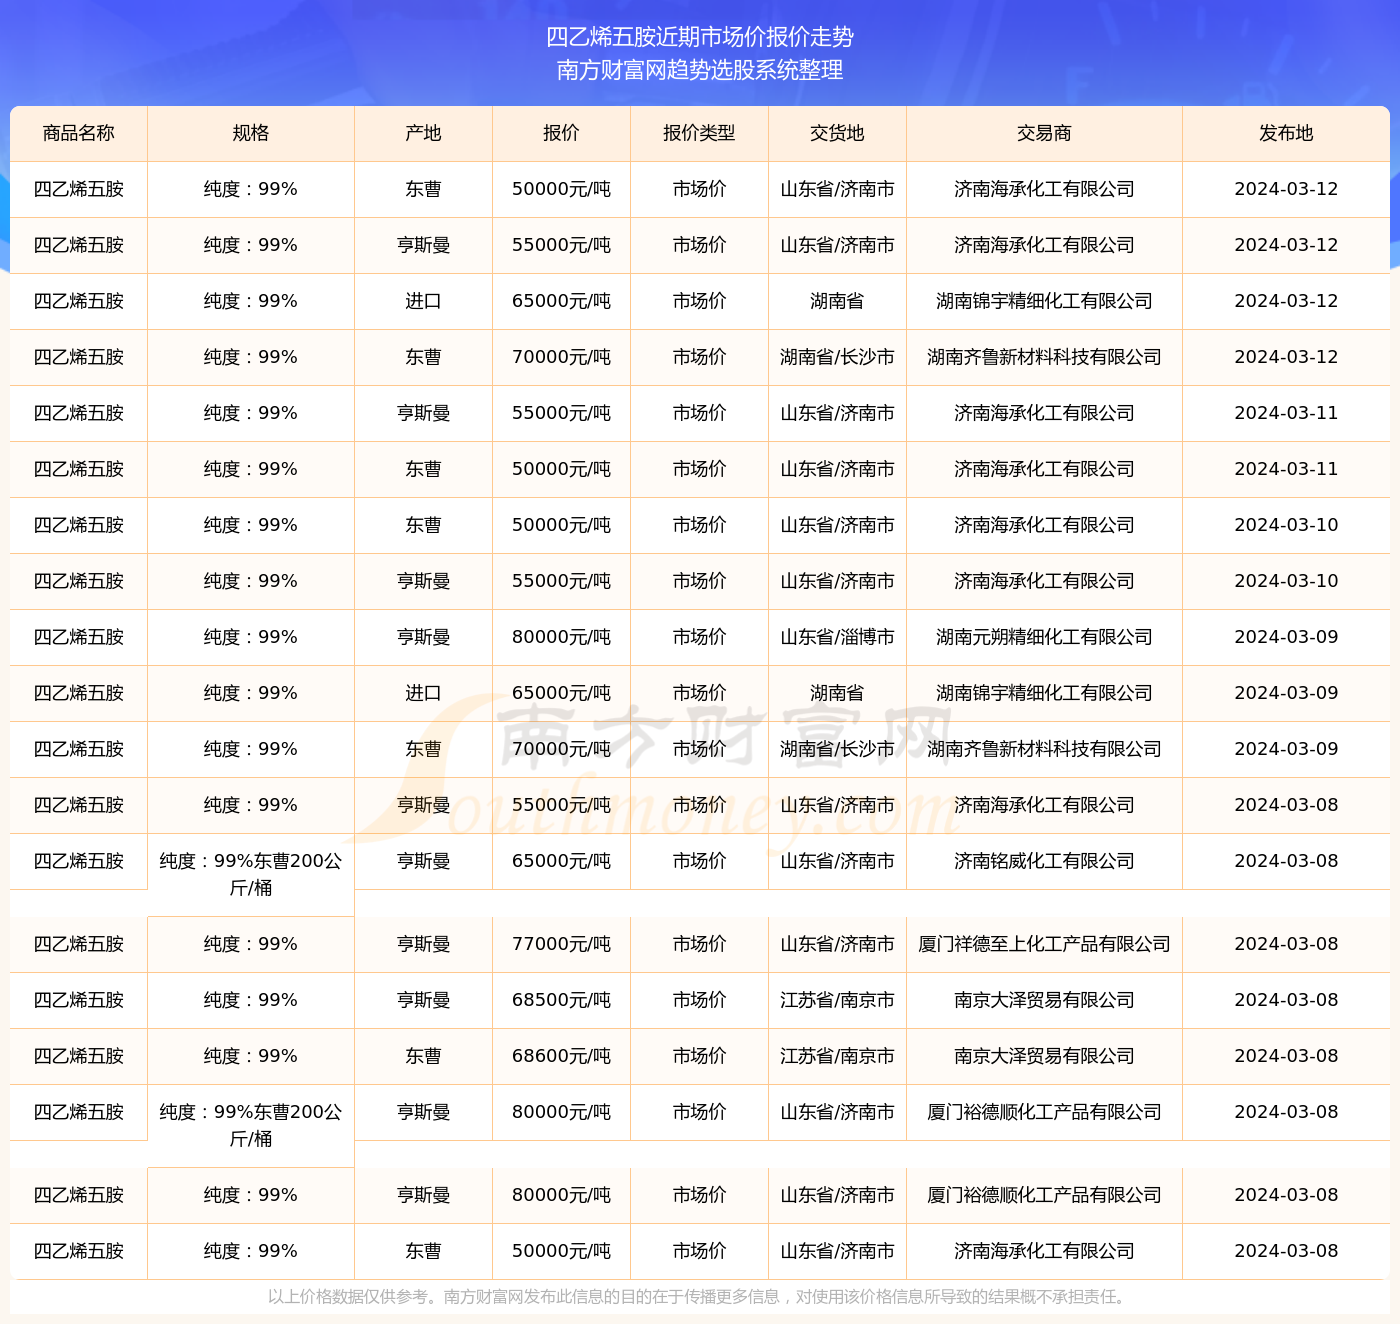
Task: Click the 2024-03-08 date in 厦门祥德至上 row
Action: click(1287, 944)
